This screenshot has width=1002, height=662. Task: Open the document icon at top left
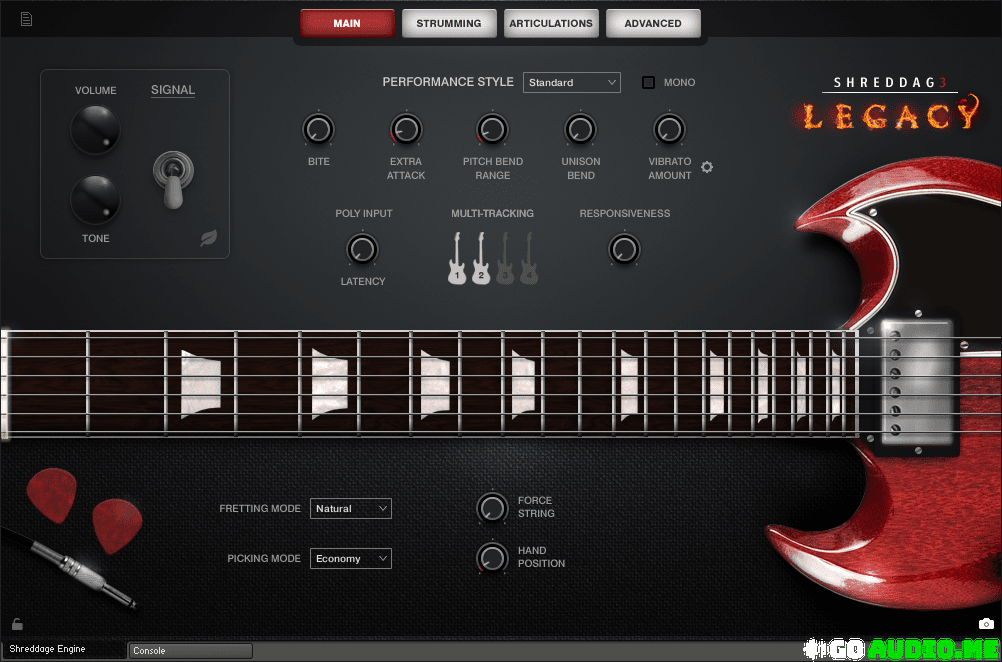(x=26, y=20)
